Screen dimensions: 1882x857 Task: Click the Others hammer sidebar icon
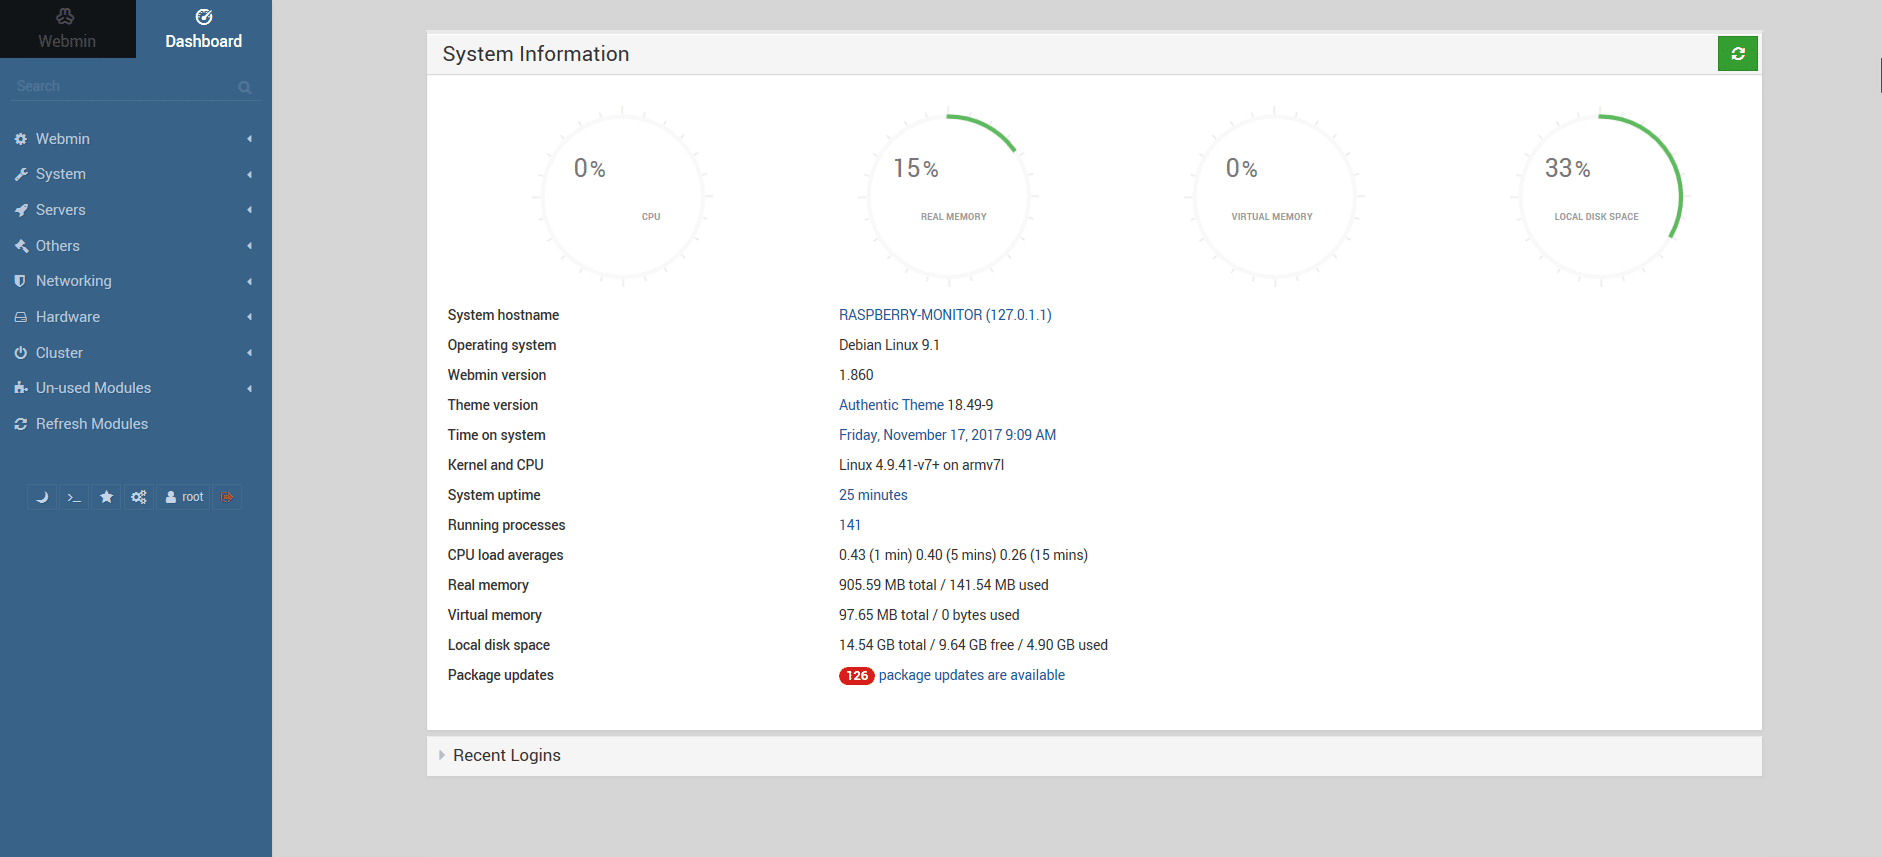[20, 246]
